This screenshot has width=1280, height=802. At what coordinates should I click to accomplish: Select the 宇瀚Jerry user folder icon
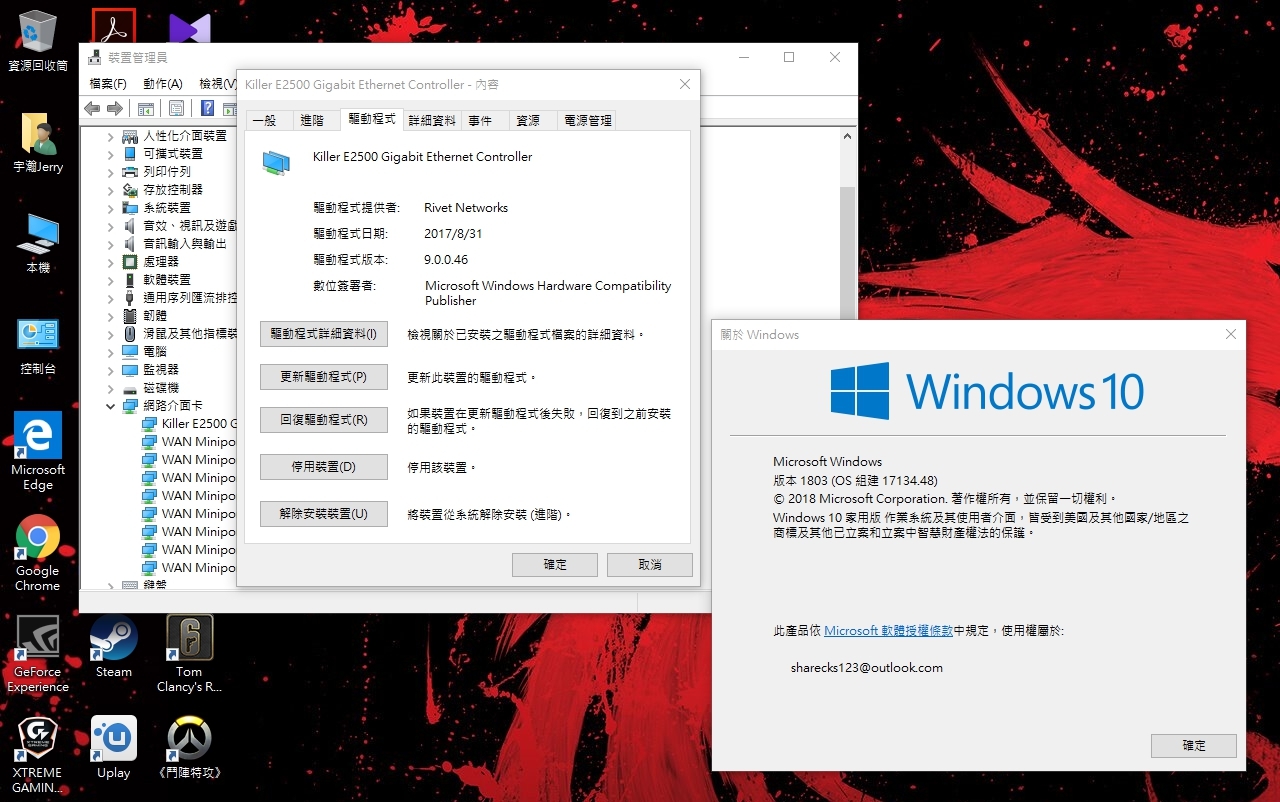(38, 143)
